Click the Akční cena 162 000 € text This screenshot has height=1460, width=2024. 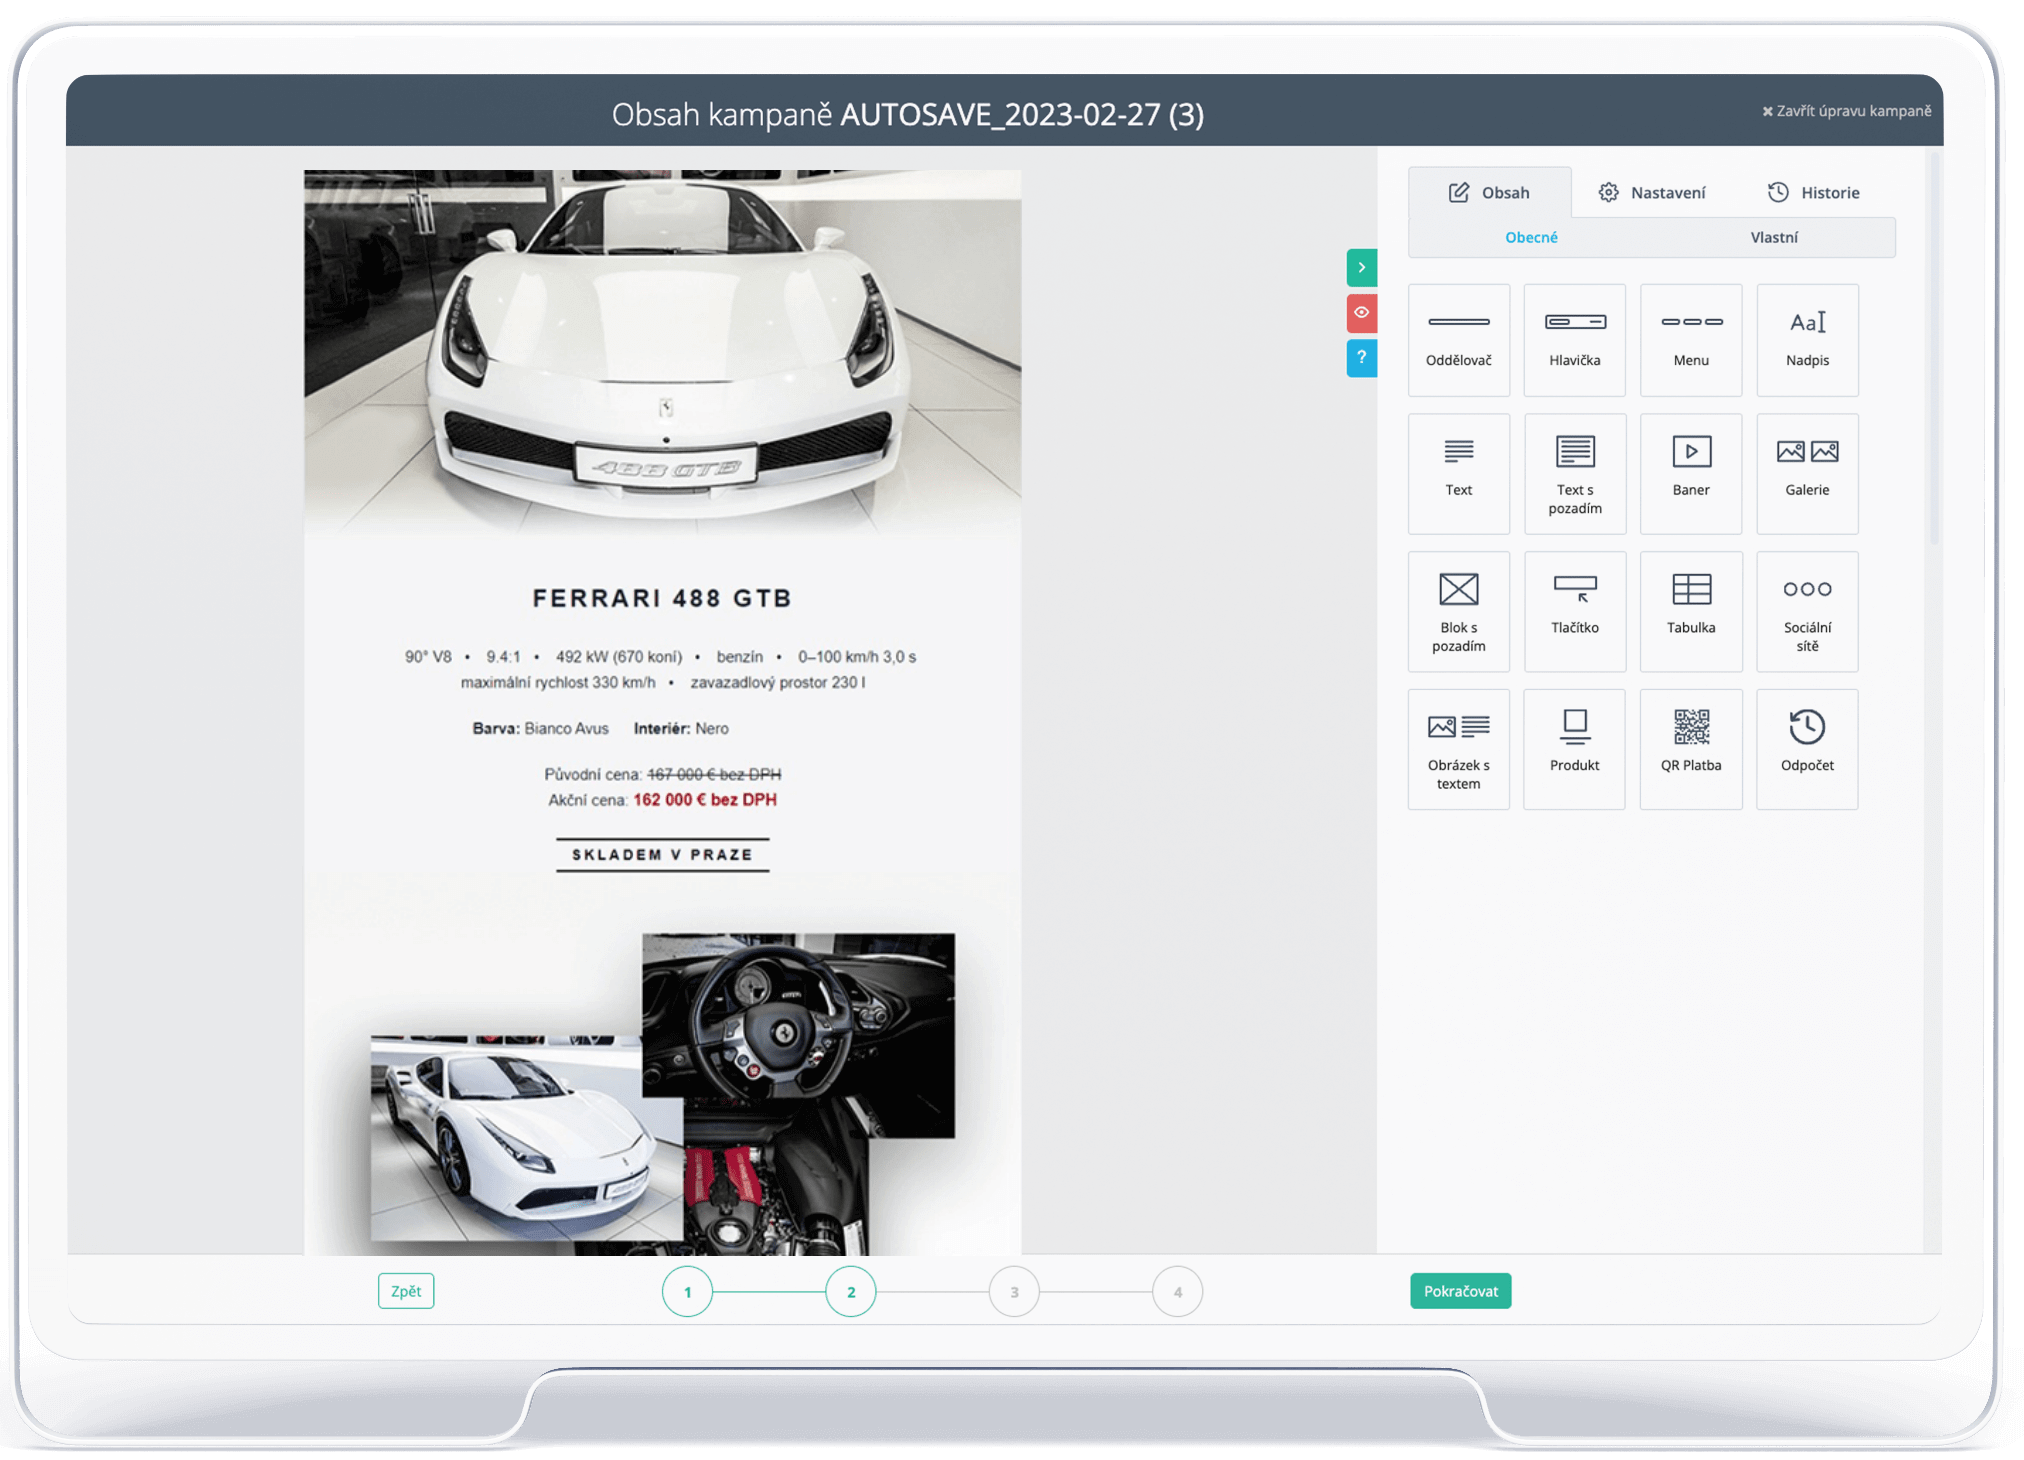[x=662, y=800]
